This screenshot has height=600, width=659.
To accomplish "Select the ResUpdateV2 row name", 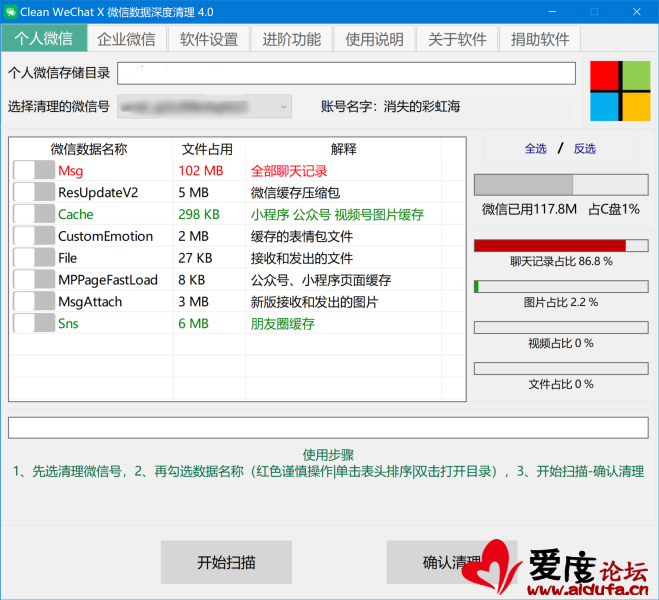I will 98,192.
